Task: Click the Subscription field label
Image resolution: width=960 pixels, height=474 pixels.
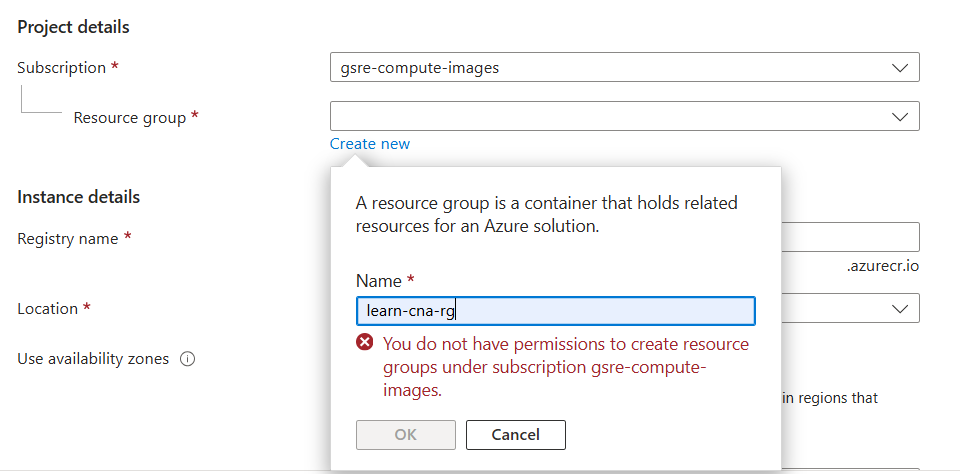Action: tap(61, 68)
